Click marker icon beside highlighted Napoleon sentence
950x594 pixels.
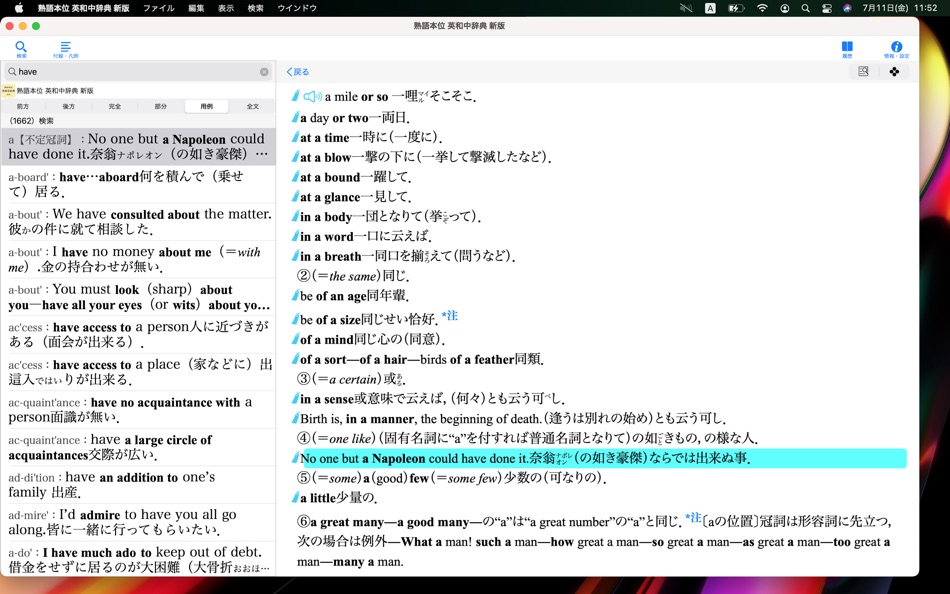coord(295,458)
